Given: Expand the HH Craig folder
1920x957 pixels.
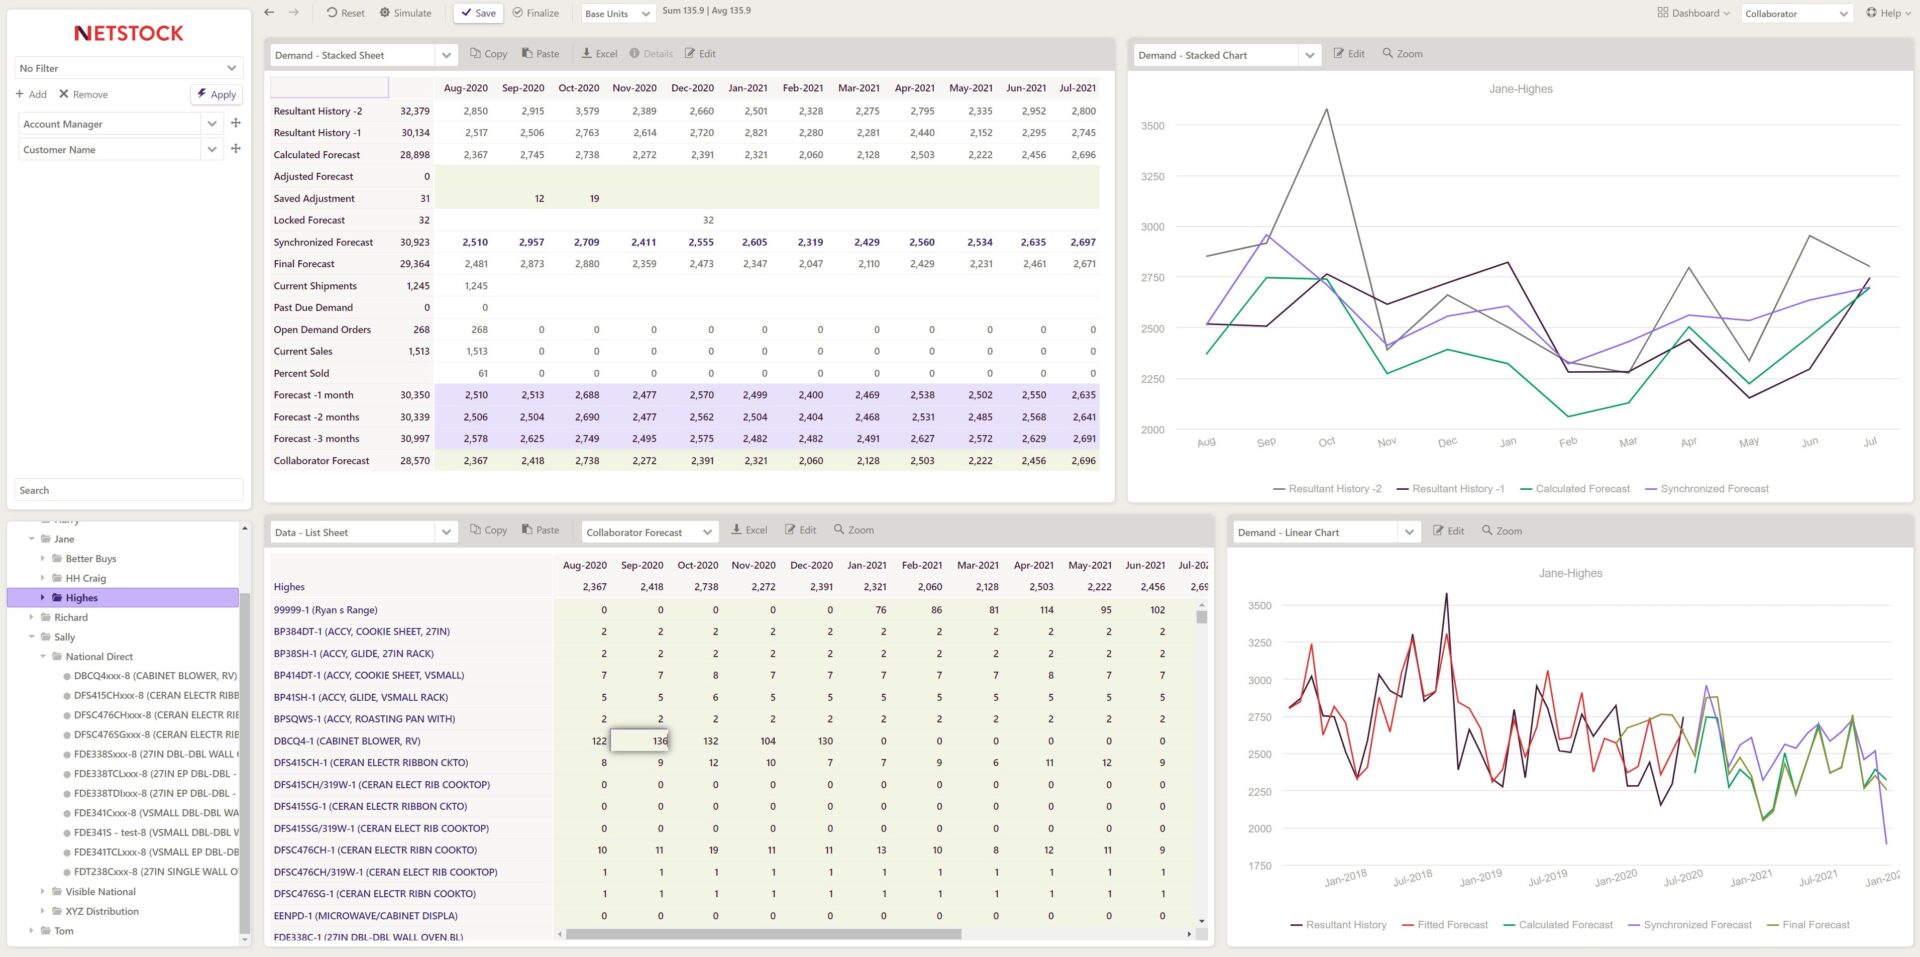Looking at the screenshot, I should 42,578.
